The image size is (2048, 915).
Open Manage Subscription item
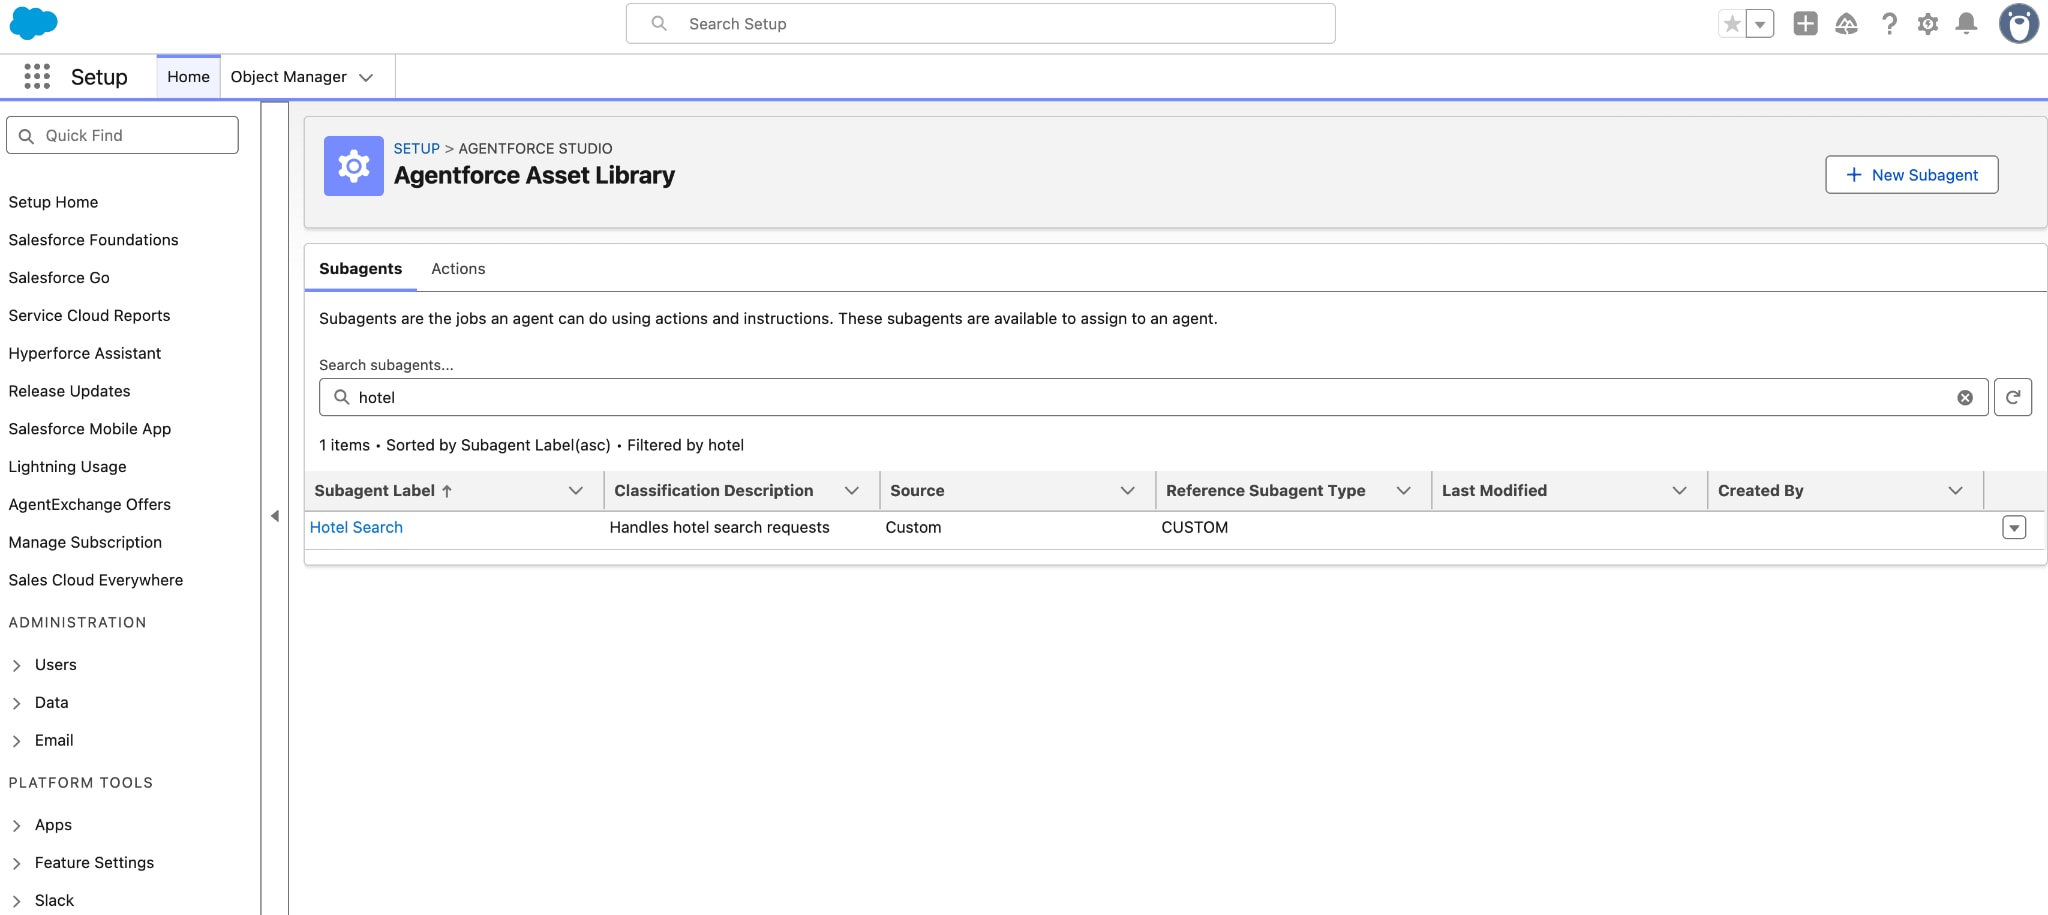(85, 542)
